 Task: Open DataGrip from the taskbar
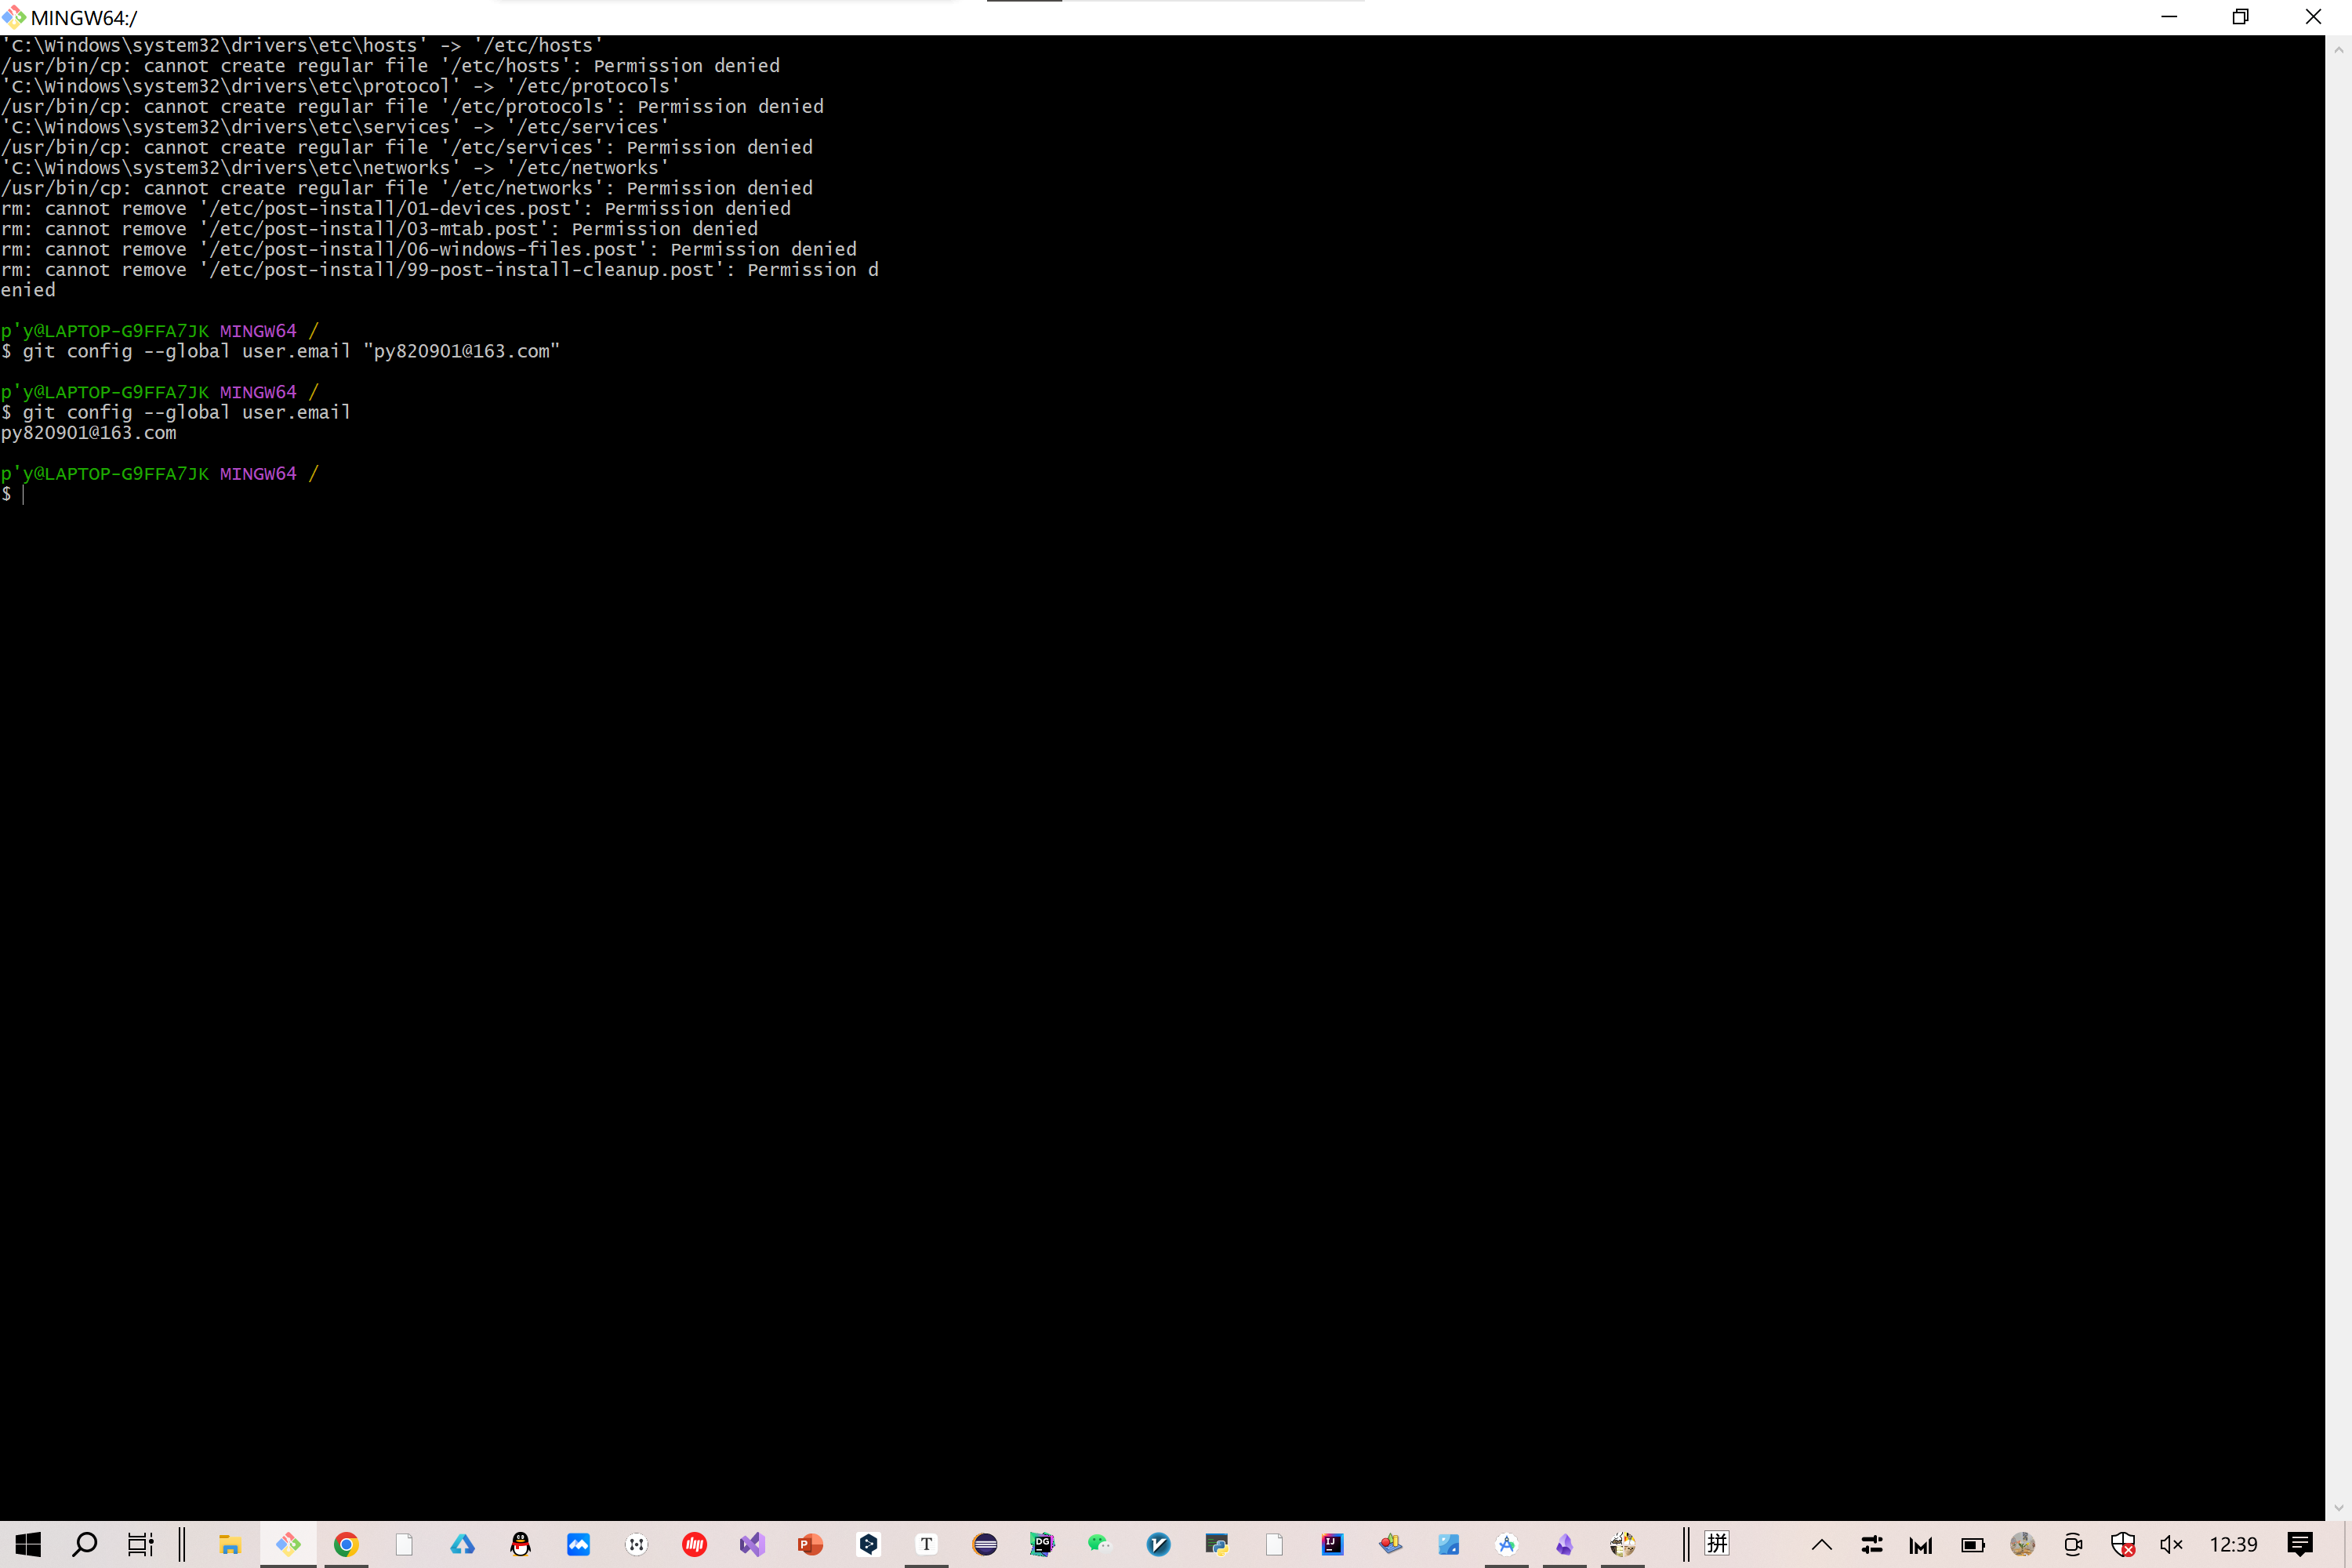[1042, 1544]
